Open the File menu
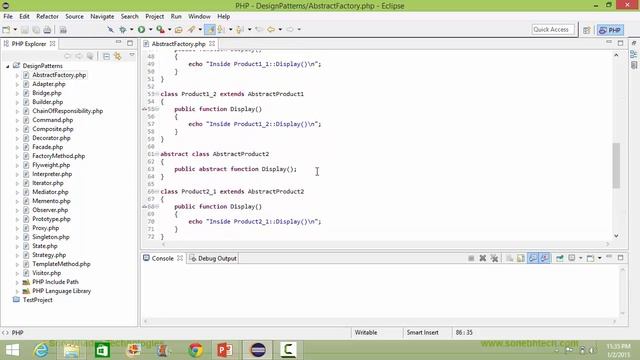The image size is (640, 360). tap(8, 16)
